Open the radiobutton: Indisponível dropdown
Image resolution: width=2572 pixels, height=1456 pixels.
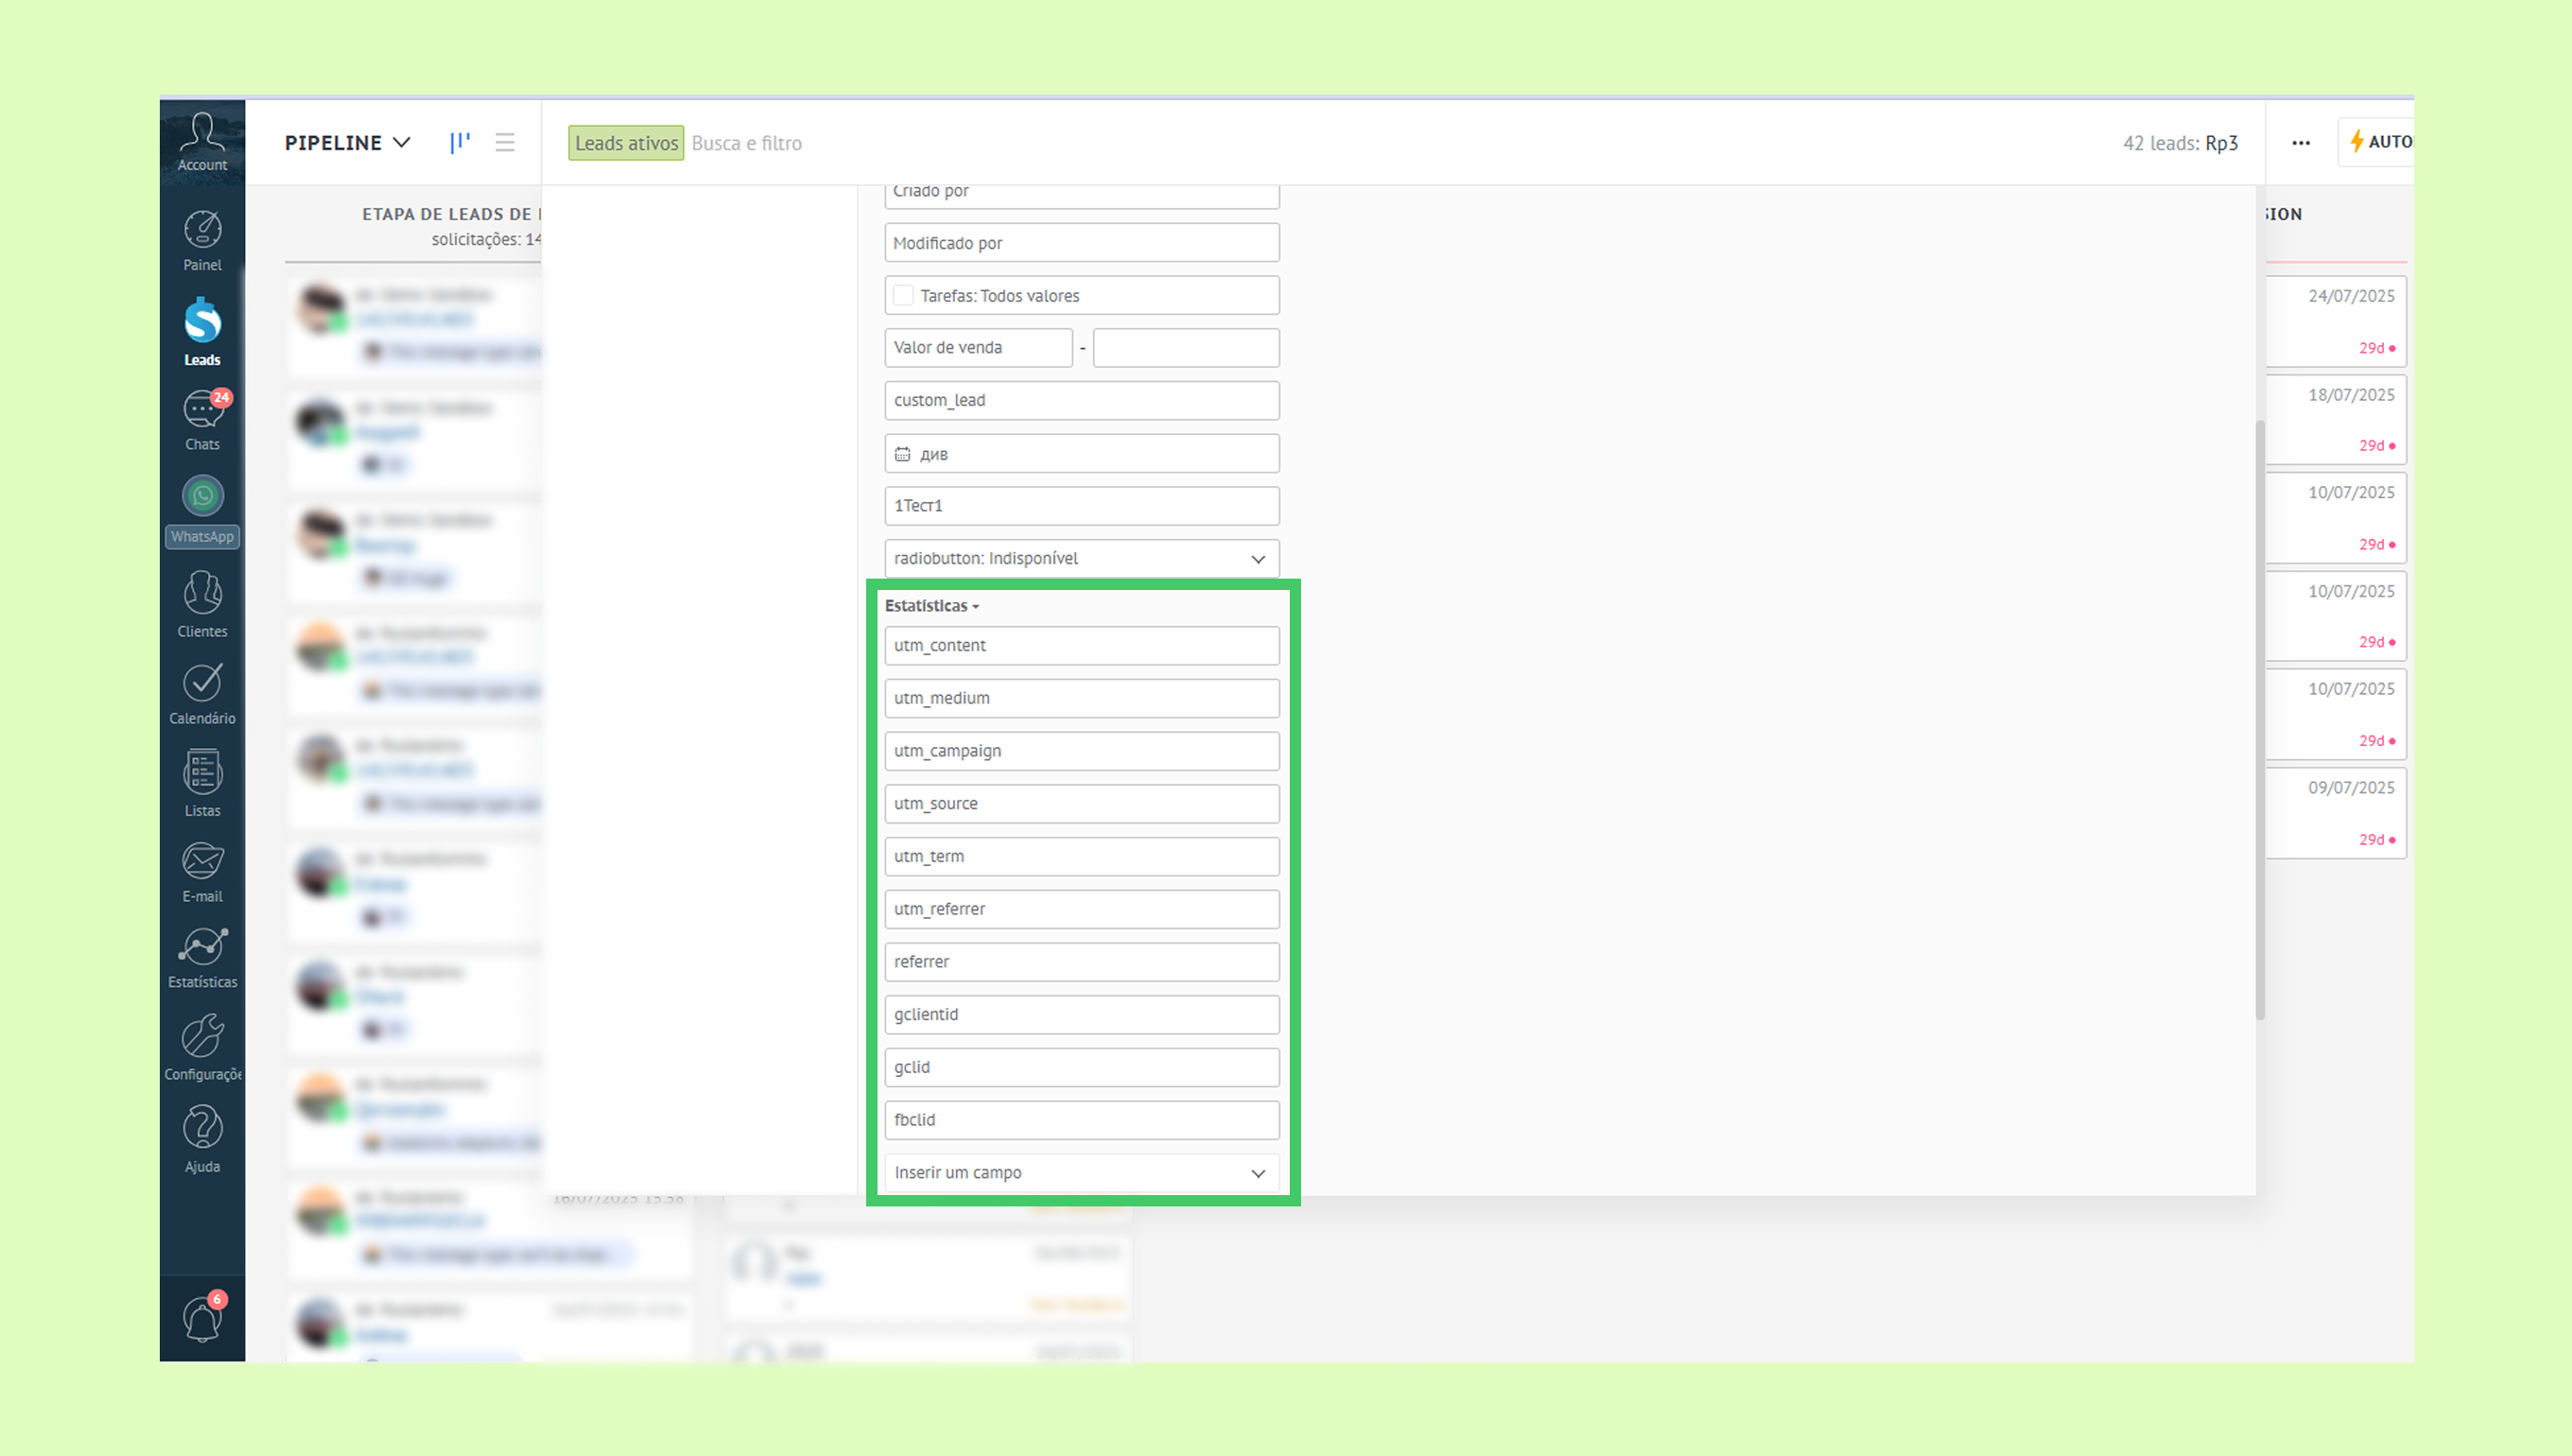click(1081, 558)
